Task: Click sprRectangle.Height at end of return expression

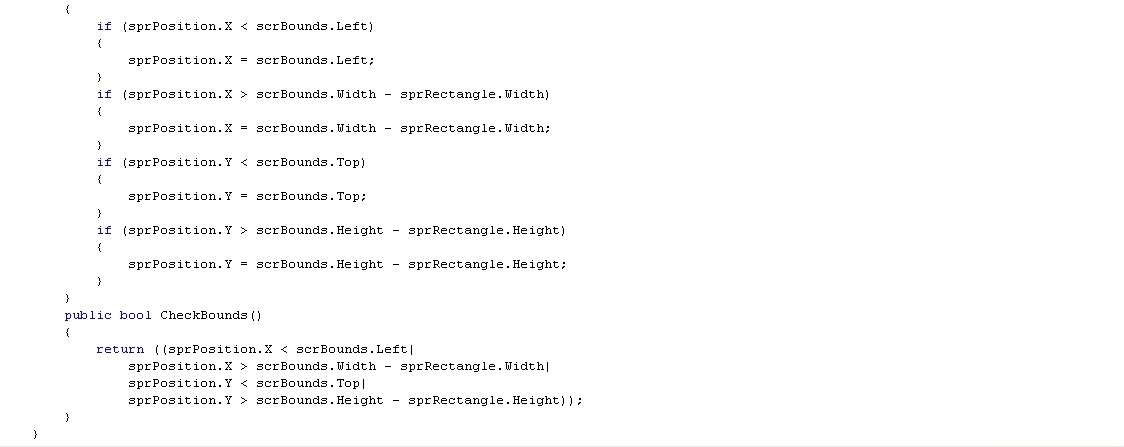Action: (x=484, y=400)
